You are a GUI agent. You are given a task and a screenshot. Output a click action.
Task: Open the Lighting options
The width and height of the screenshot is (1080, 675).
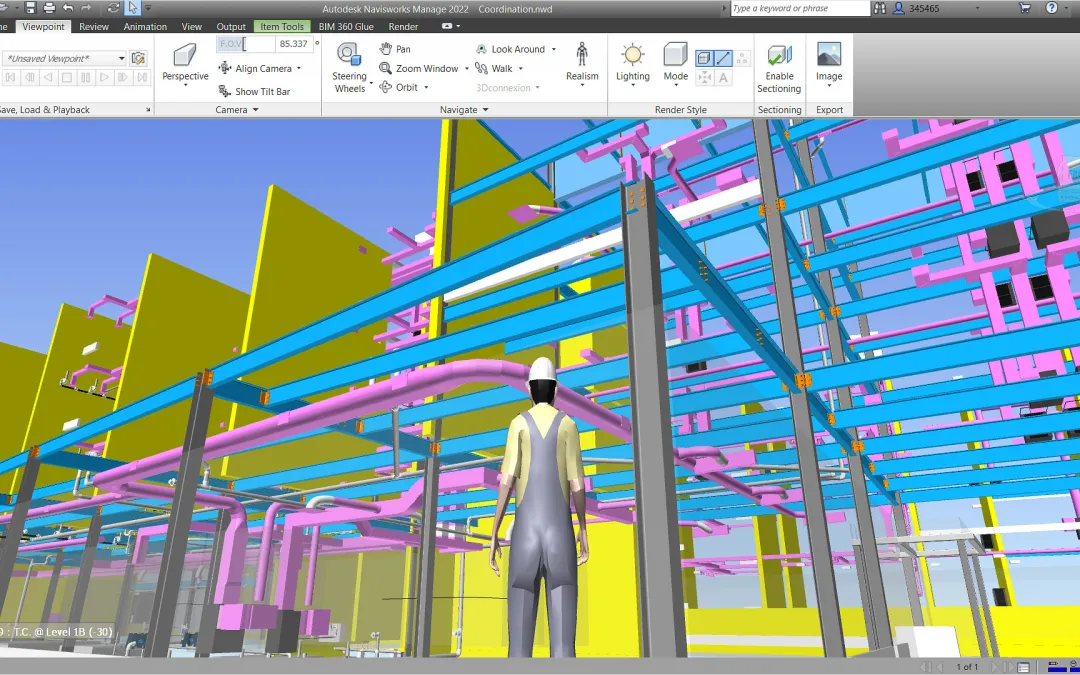[x=632, y=64]
